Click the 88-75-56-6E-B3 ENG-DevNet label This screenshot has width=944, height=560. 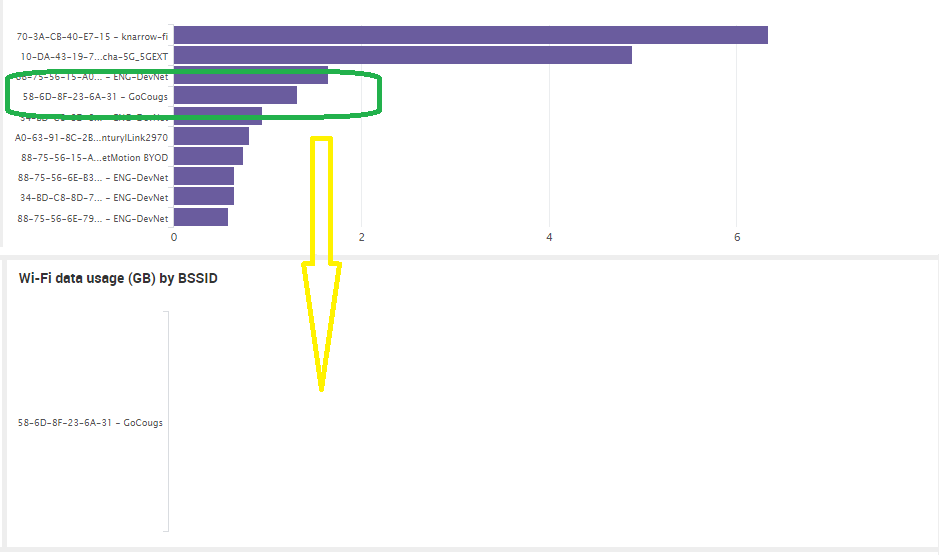tap(93, 178)
